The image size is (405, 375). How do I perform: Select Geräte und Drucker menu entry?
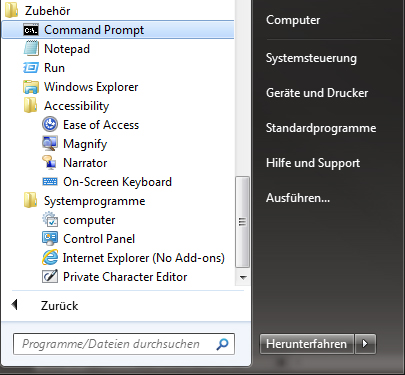coord(317,93)
